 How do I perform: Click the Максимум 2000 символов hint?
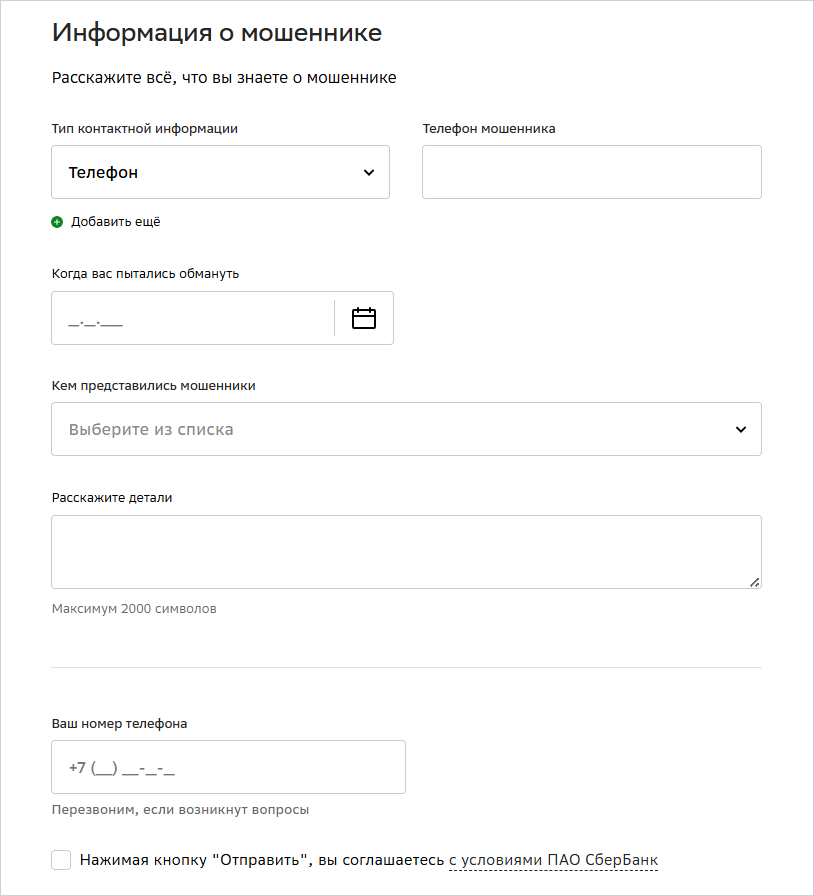134,609
